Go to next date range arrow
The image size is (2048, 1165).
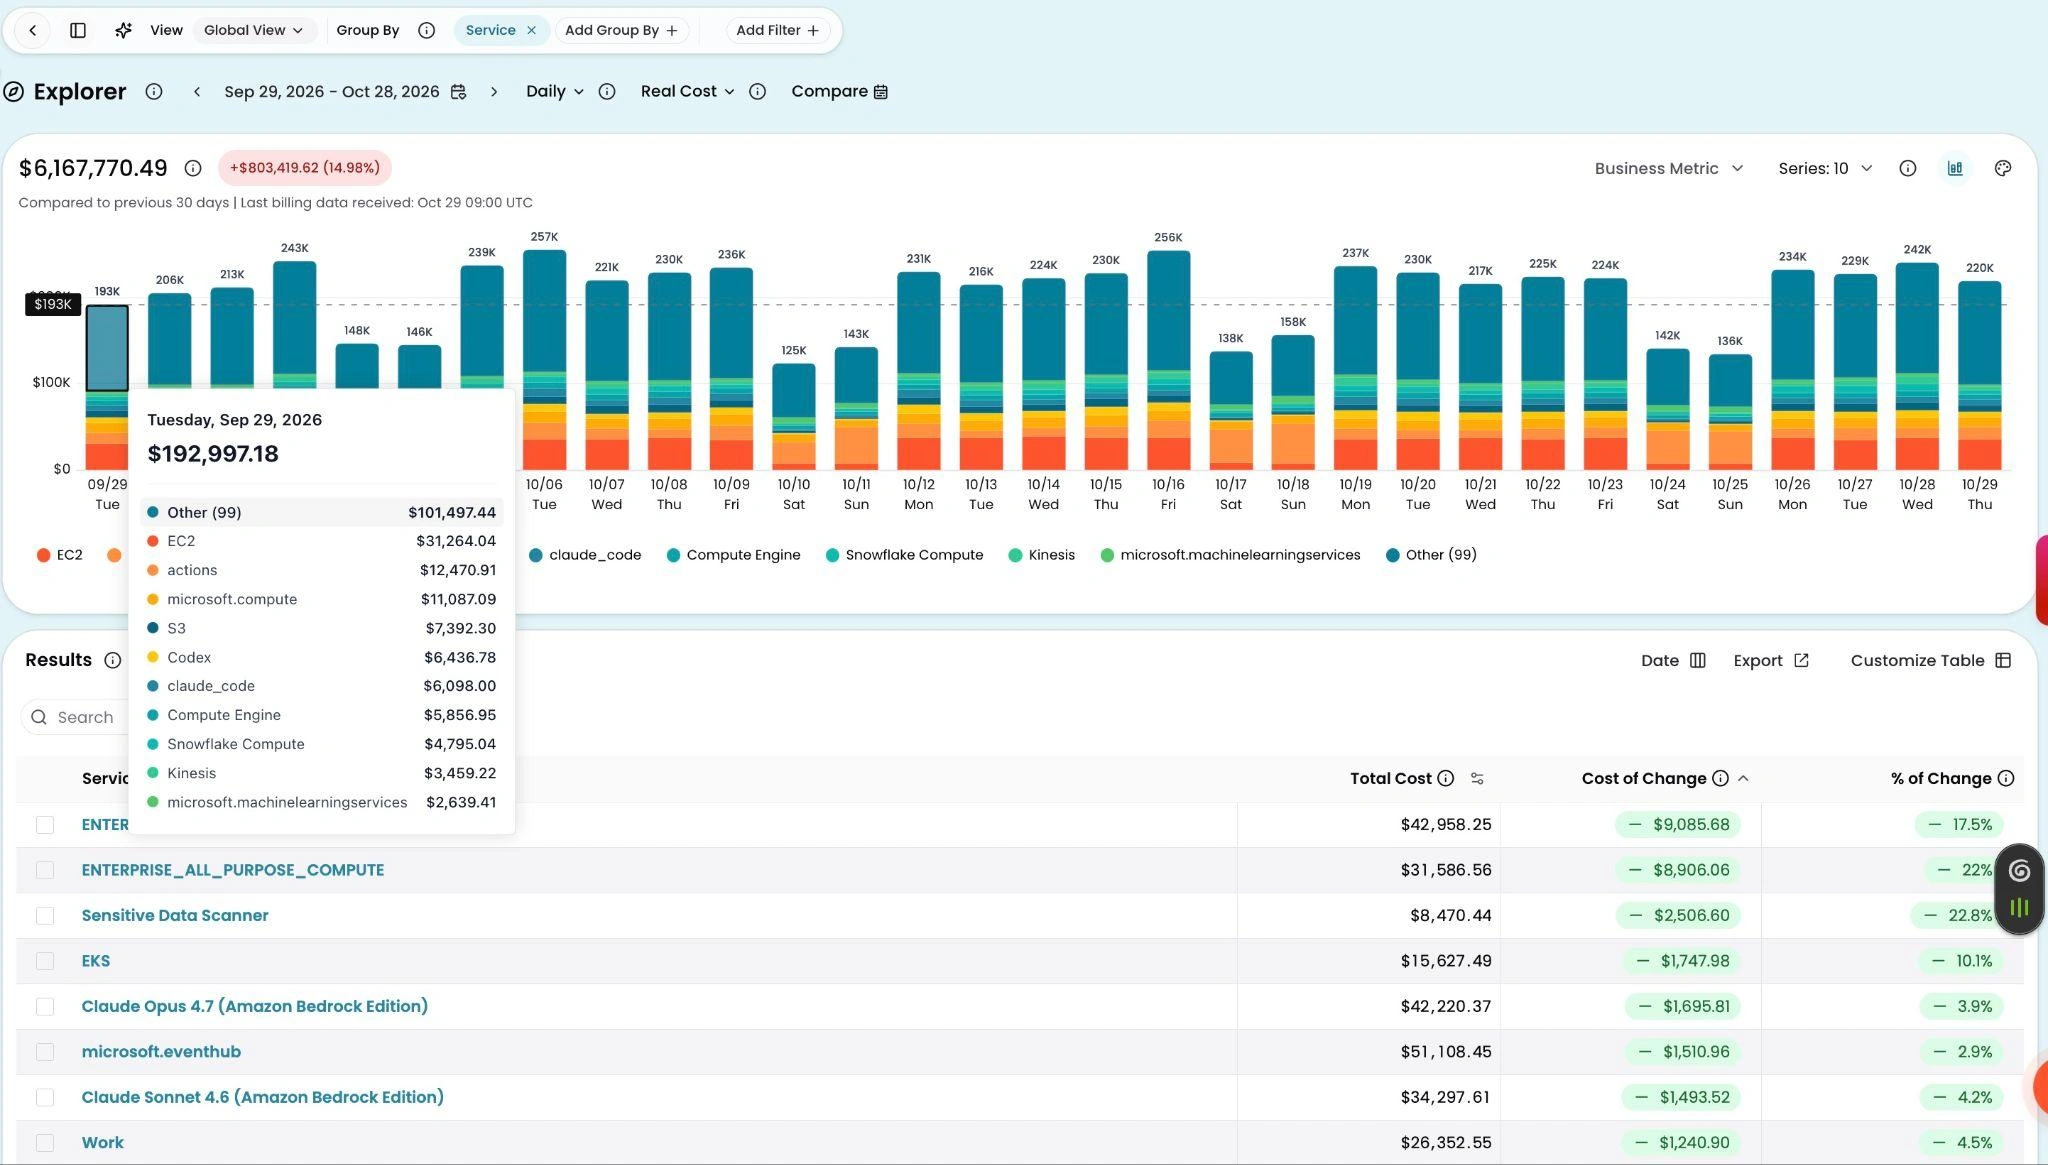pyautogui.click(x=494, y=91)
